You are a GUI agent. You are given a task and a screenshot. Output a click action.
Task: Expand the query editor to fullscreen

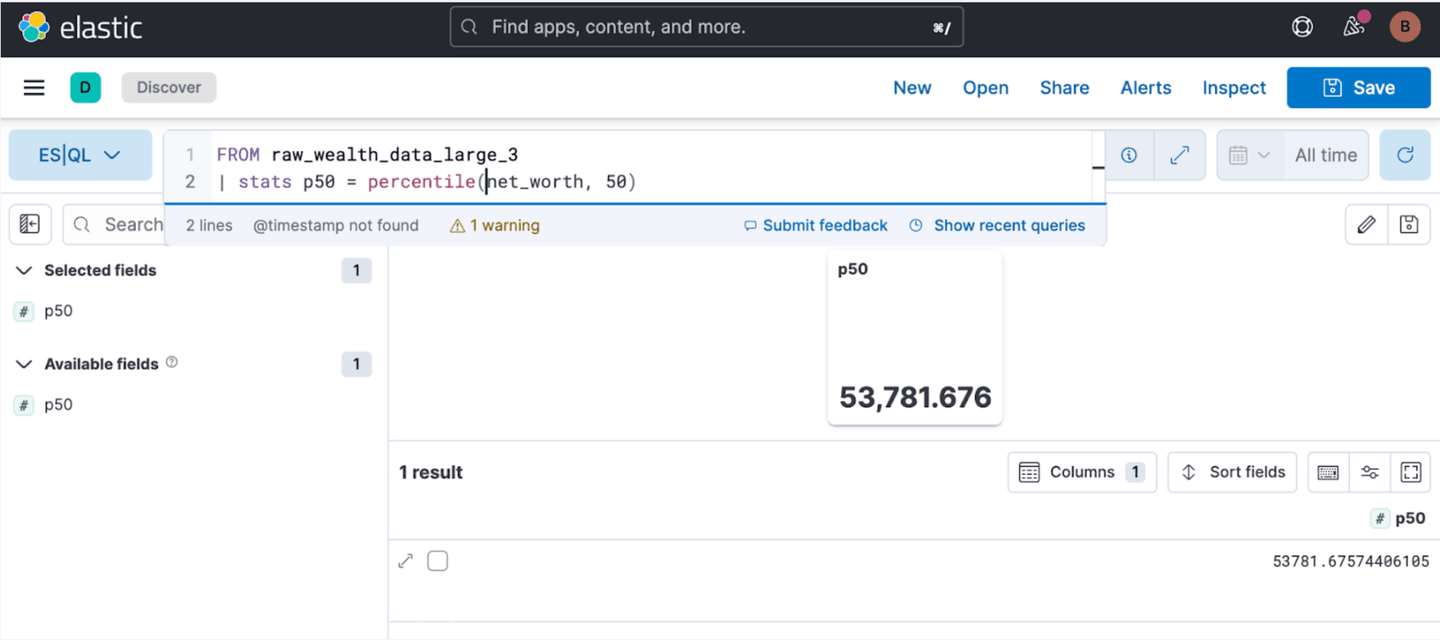[x=1179, y=155]
